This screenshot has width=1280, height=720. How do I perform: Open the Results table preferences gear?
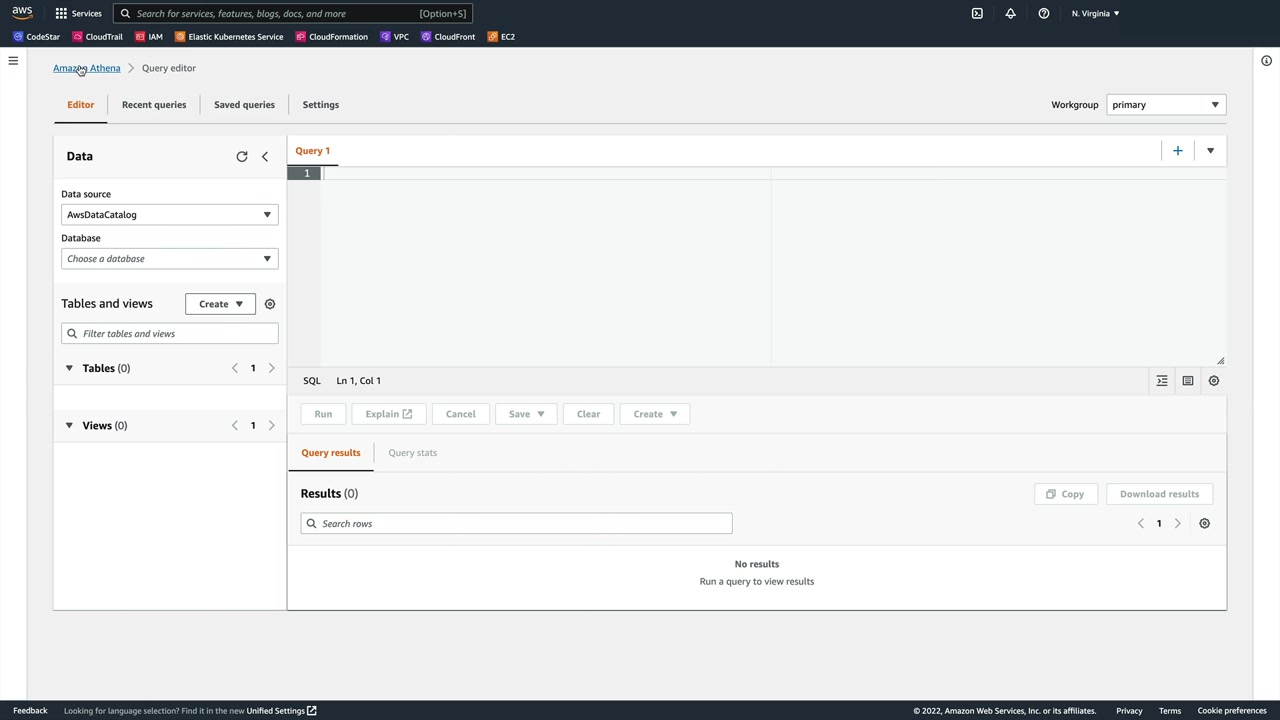click(x=1204, y=524)
